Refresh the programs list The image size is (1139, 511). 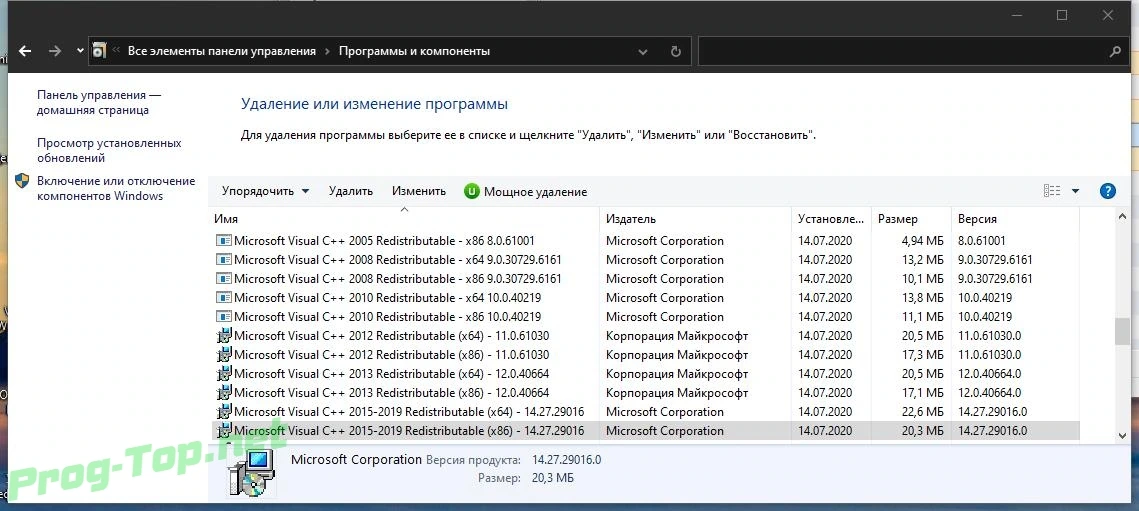pyautogui.click(x=676, y=52)
